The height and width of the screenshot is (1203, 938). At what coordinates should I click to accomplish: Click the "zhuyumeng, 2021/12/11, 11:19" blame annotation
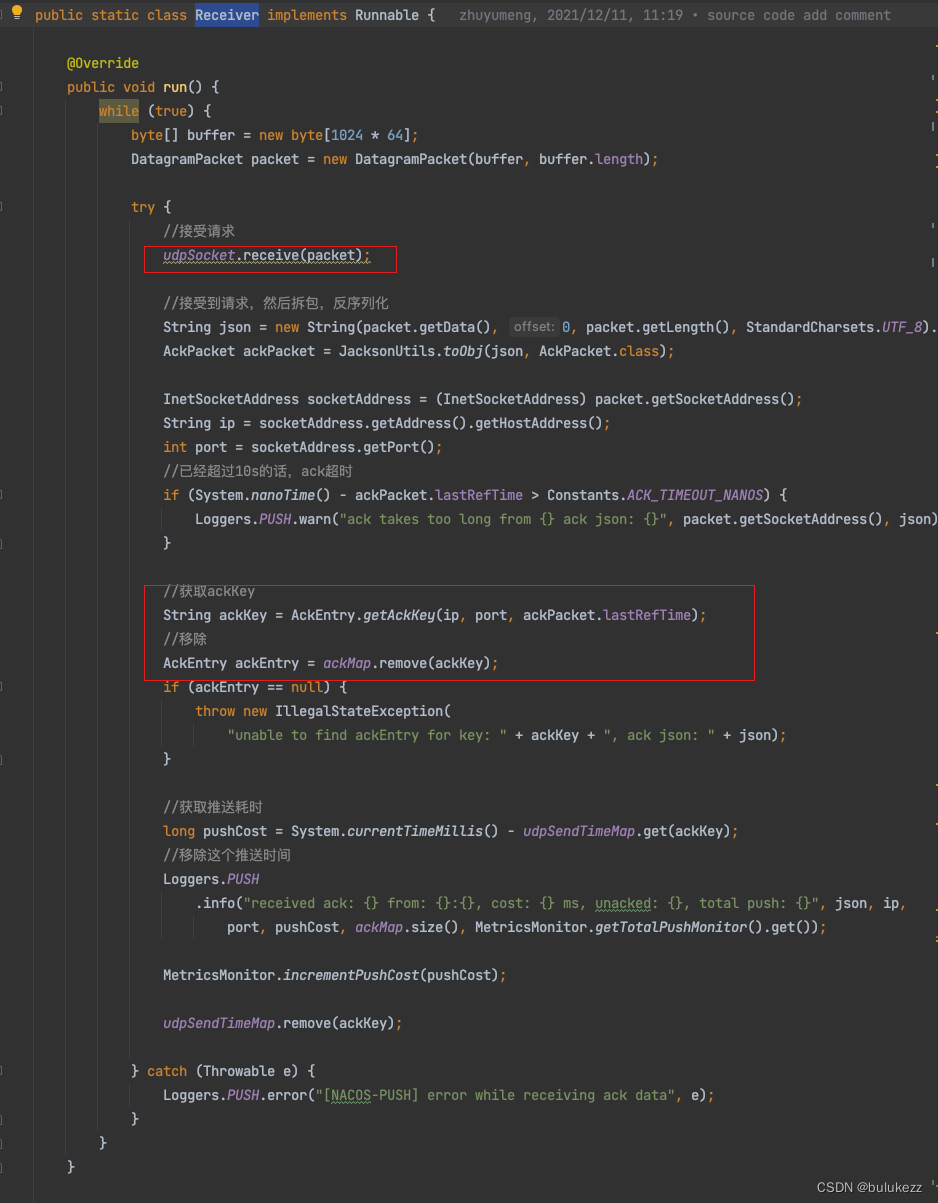(x=571, y=15)
